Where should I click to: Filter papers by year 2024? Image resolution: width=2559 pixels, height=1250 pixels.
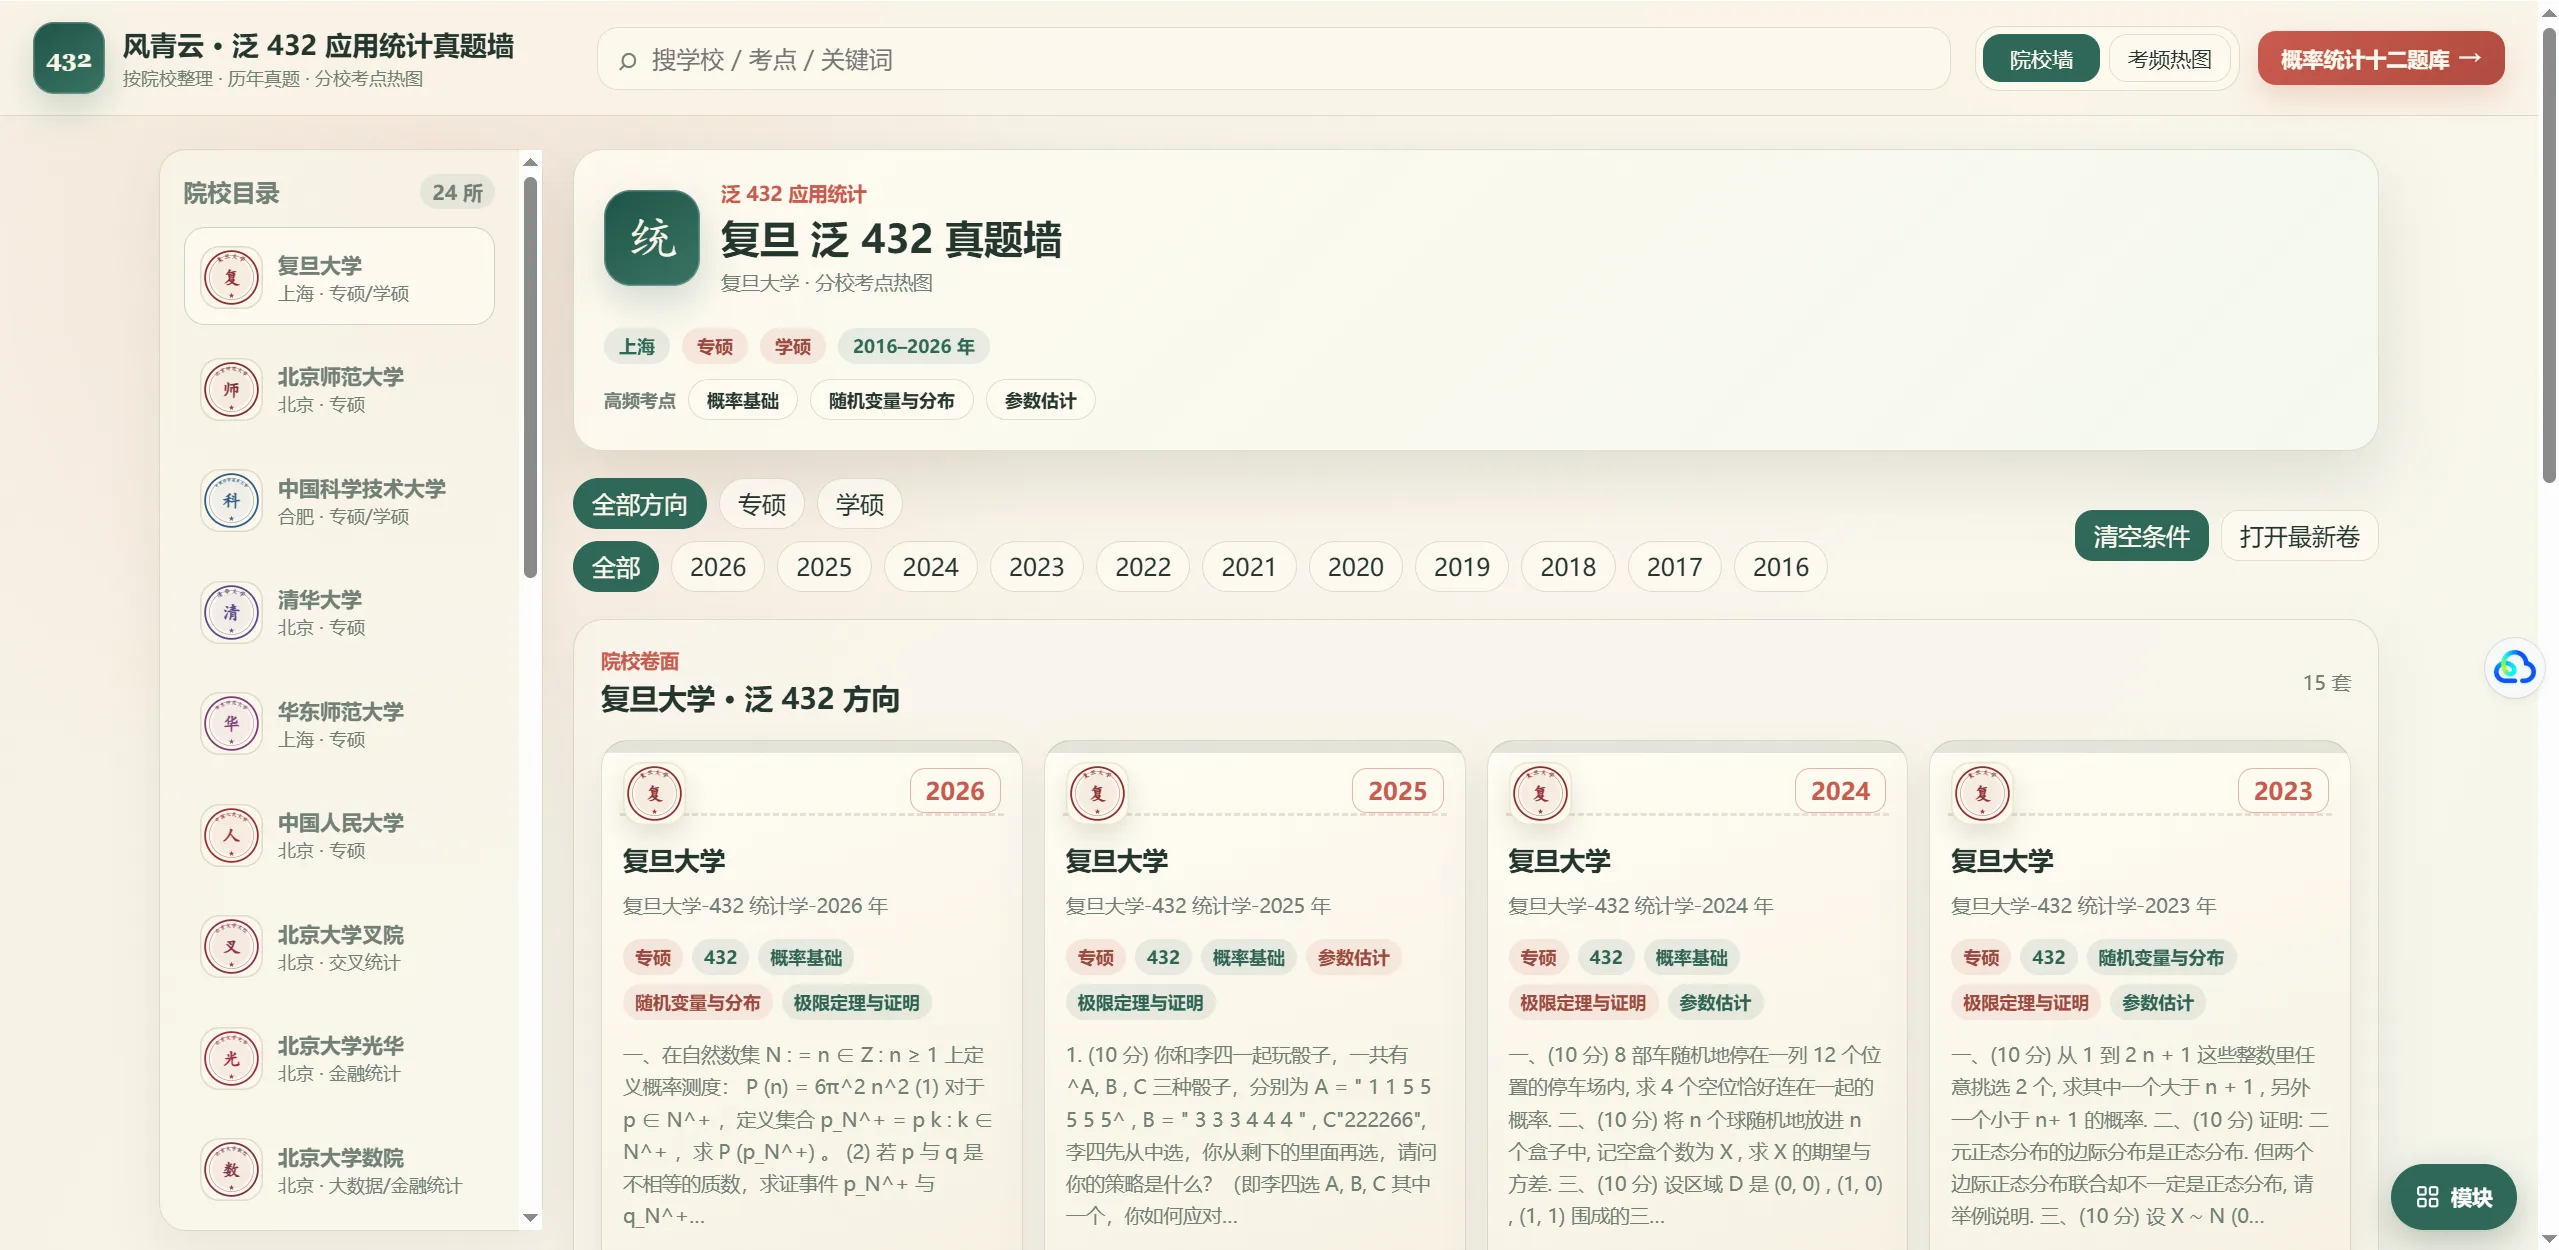(x=931, y=567)
